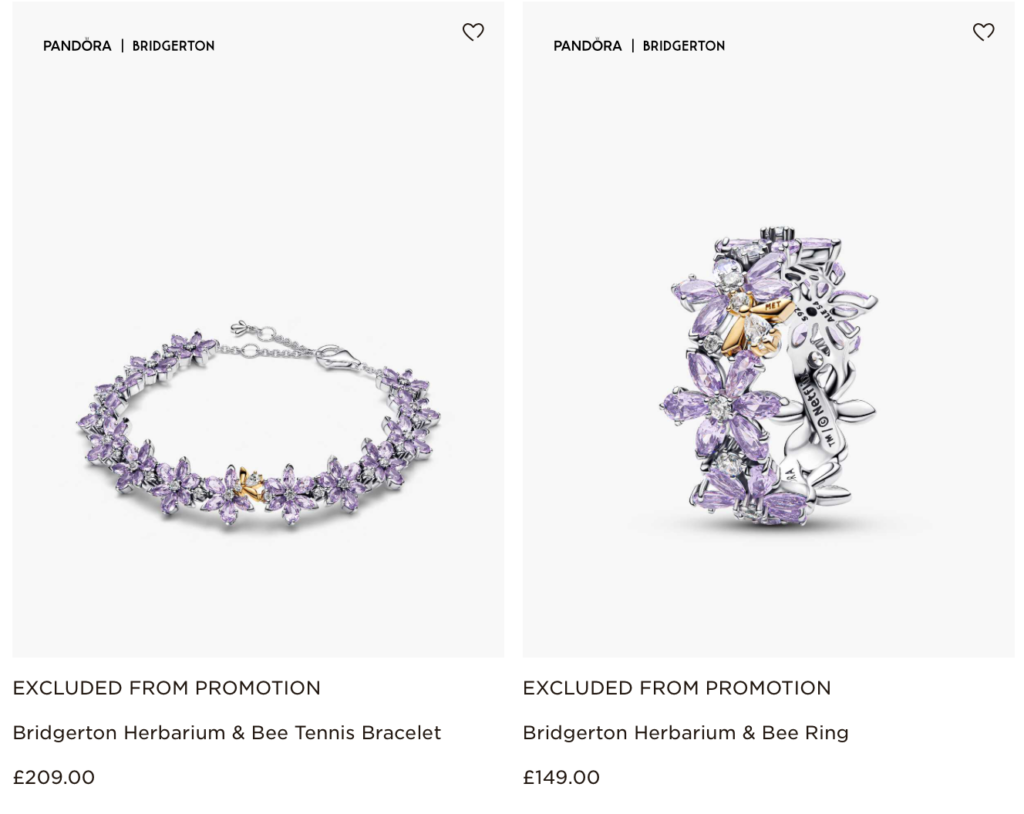Favorite the Bee Ring with its heart icon

983,32
